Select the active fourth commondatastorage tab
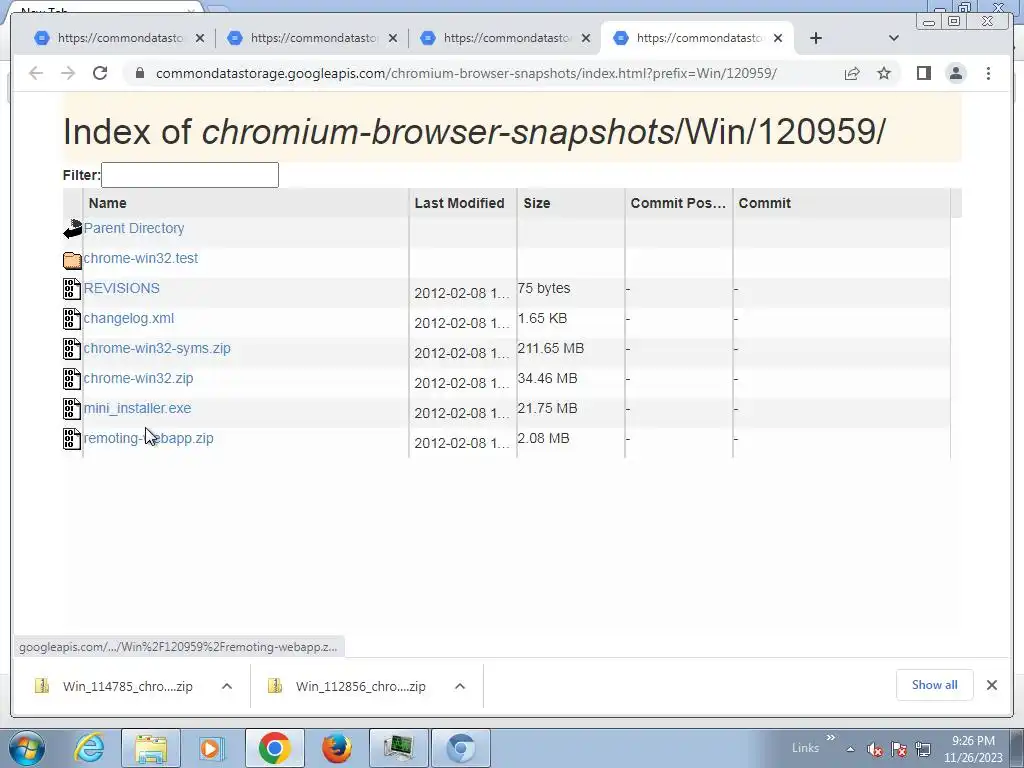The height and width of the screenshot is (768, 1024). click(697, 39)
